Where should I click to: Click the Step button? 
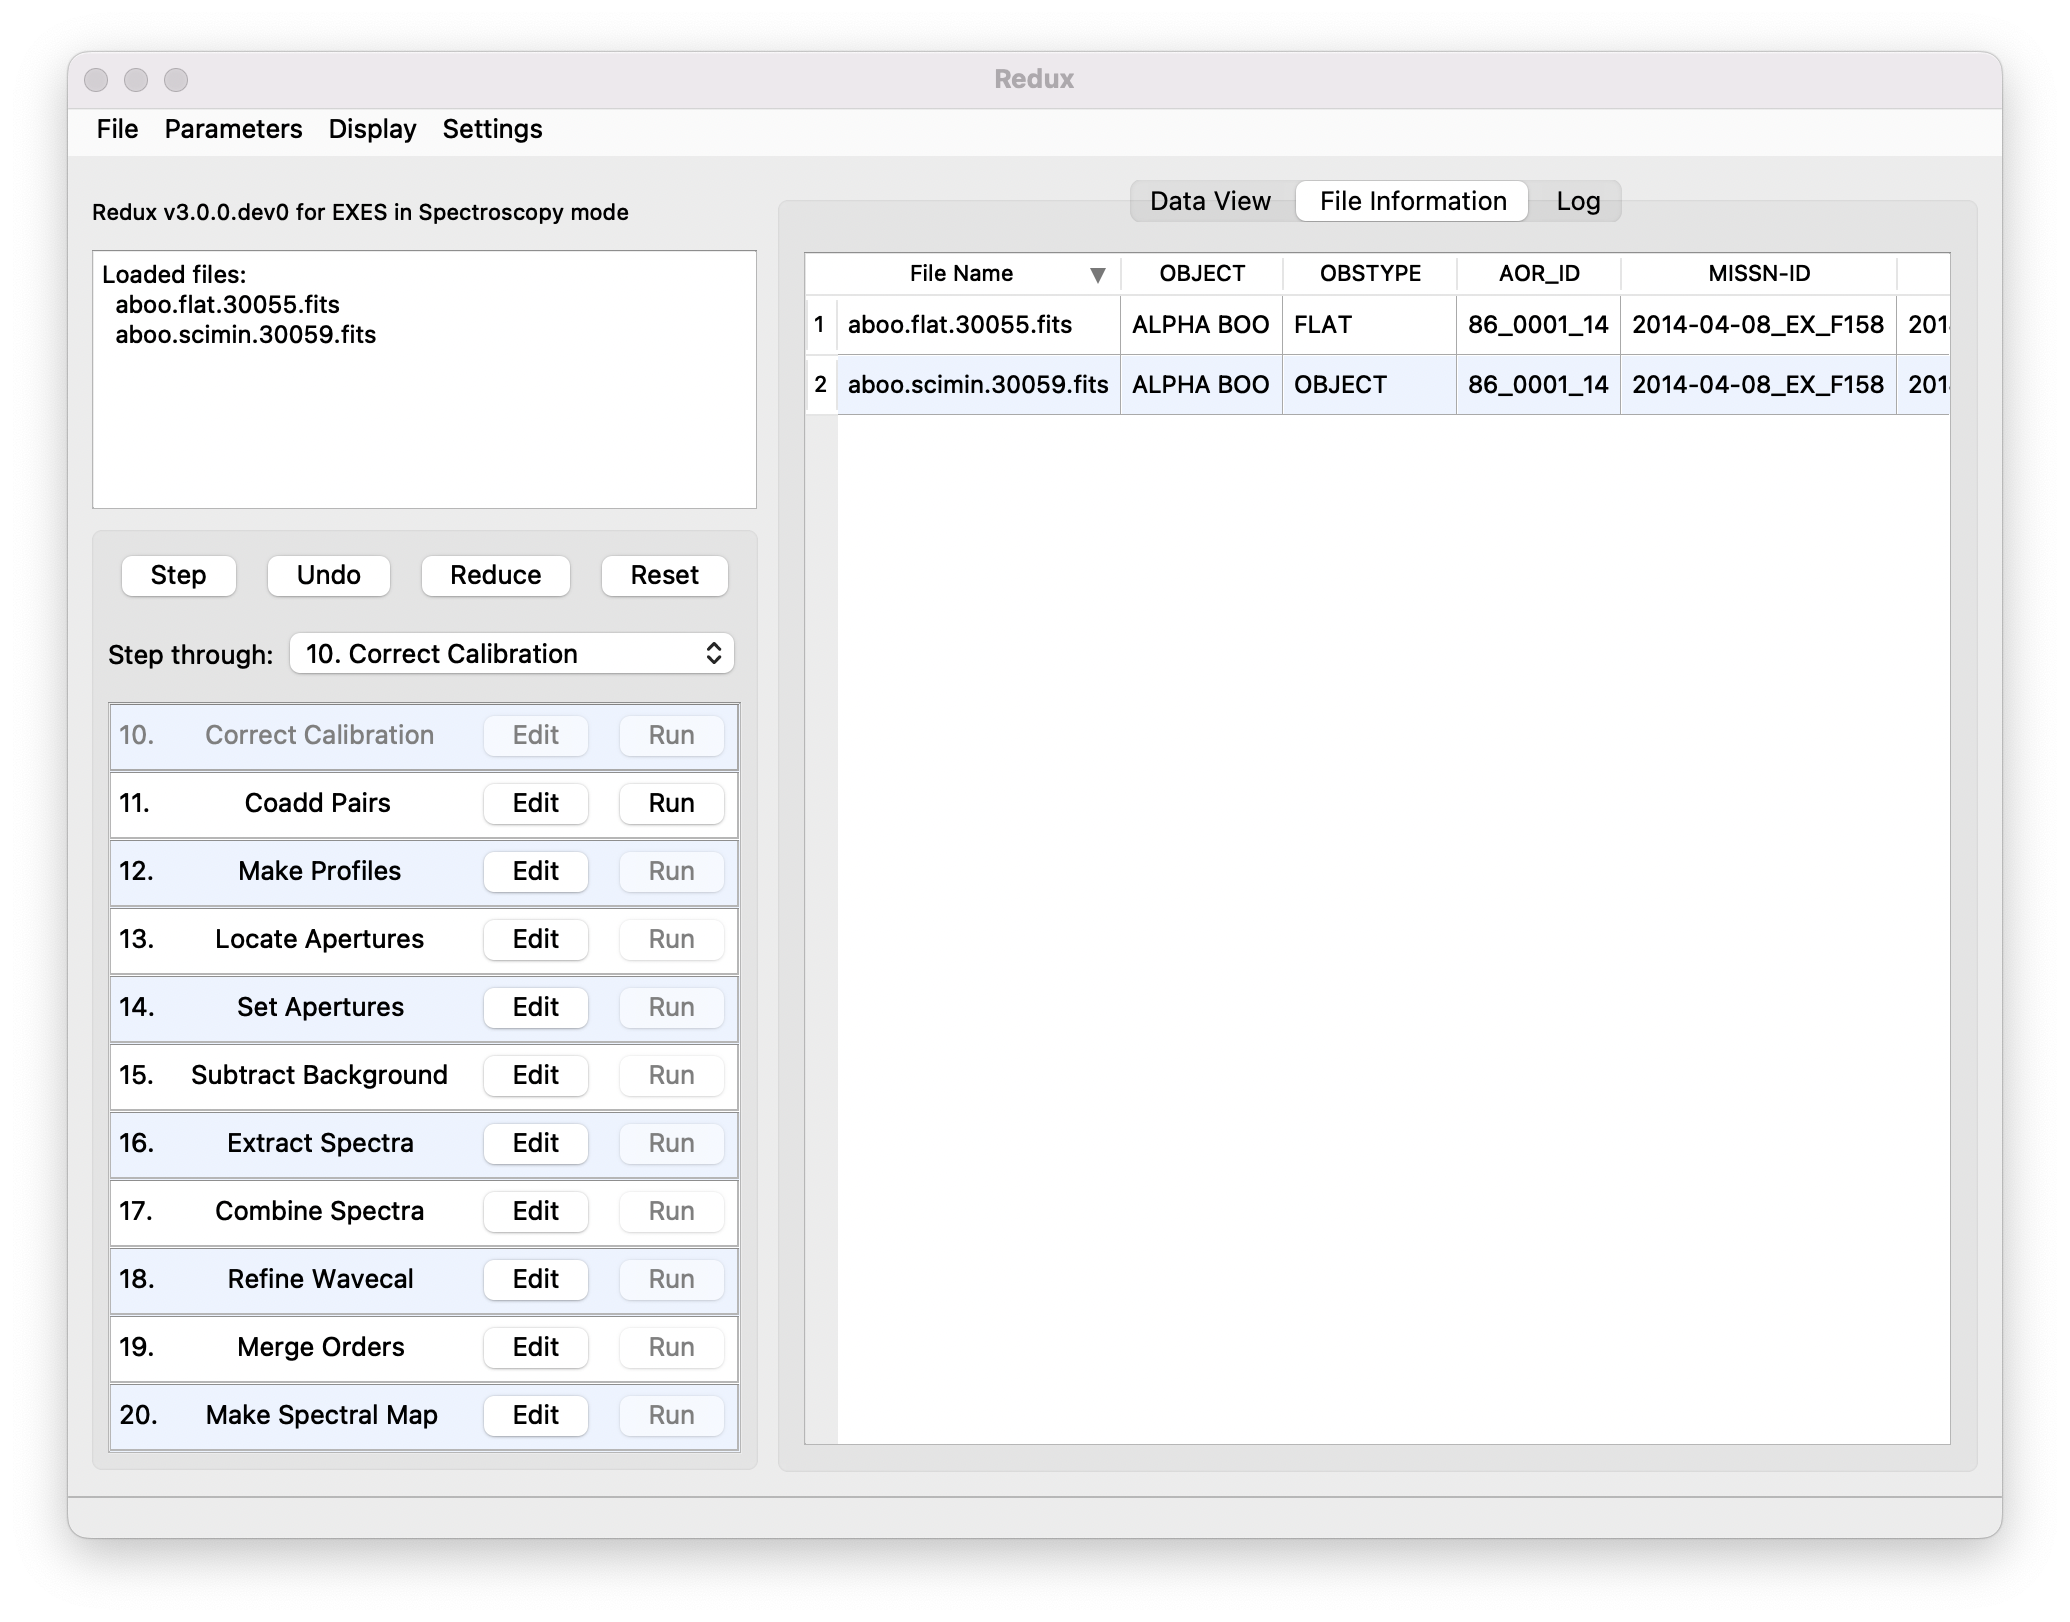pos(177,575)
